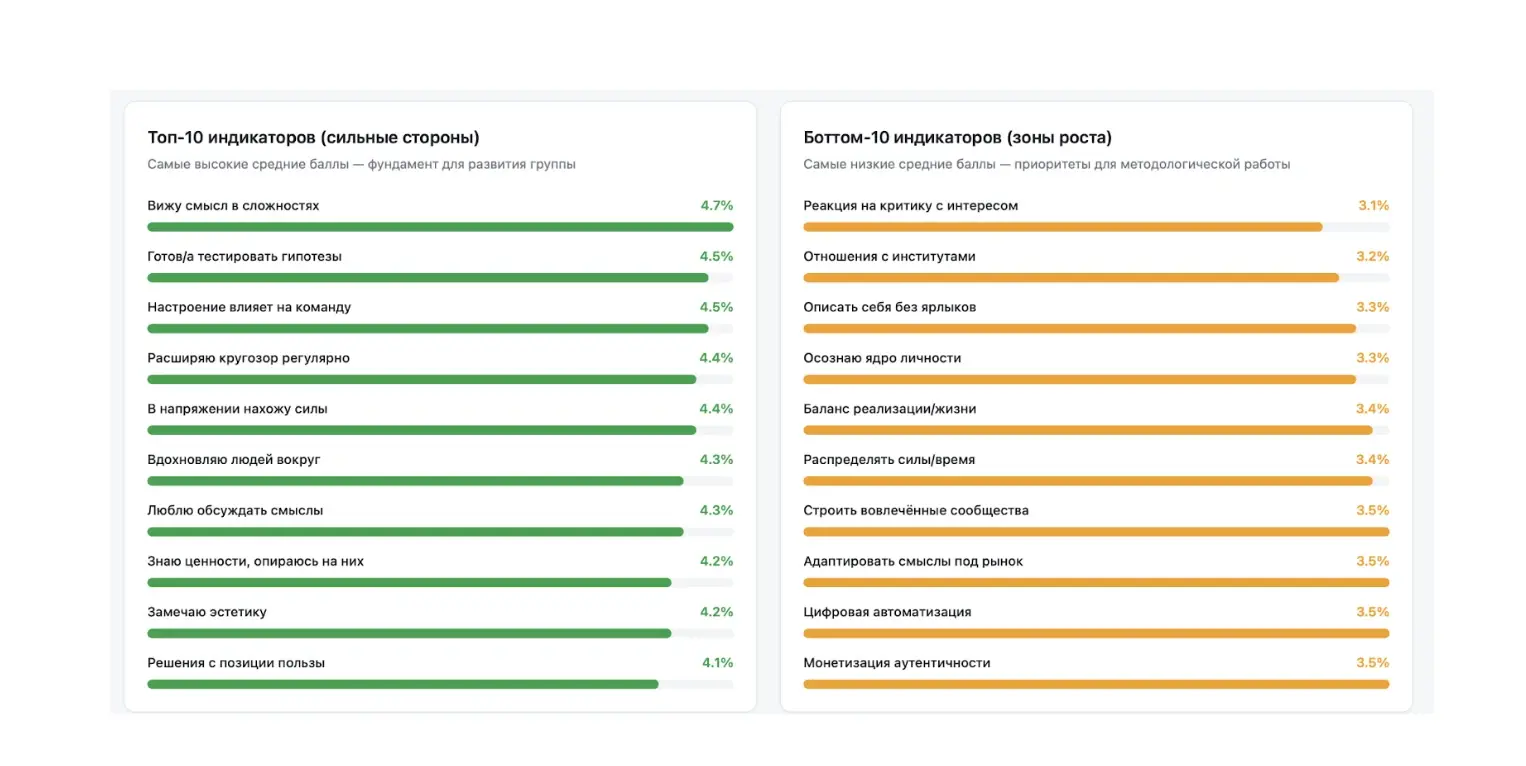Click the 3.5% value for Монетизация аутентичности
Screen dimensions: 1526x766
click(x=1372, y=663)
